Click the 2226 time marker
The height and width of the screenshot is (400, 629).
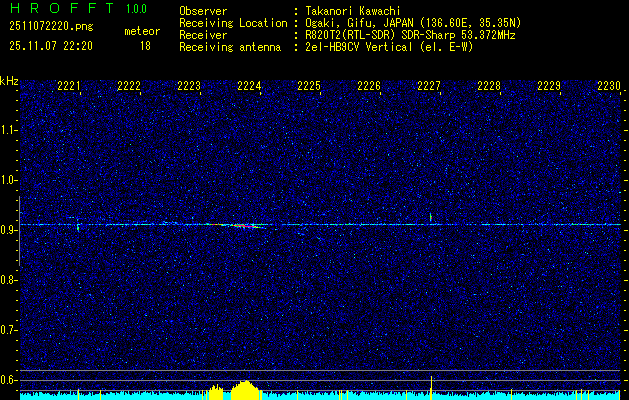(x=369, y=85)
